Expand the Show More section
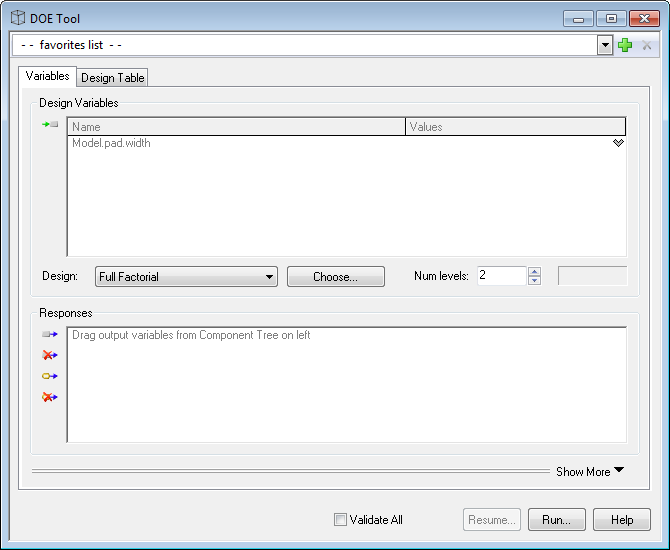The image size is (670, 550). [590, 472]
